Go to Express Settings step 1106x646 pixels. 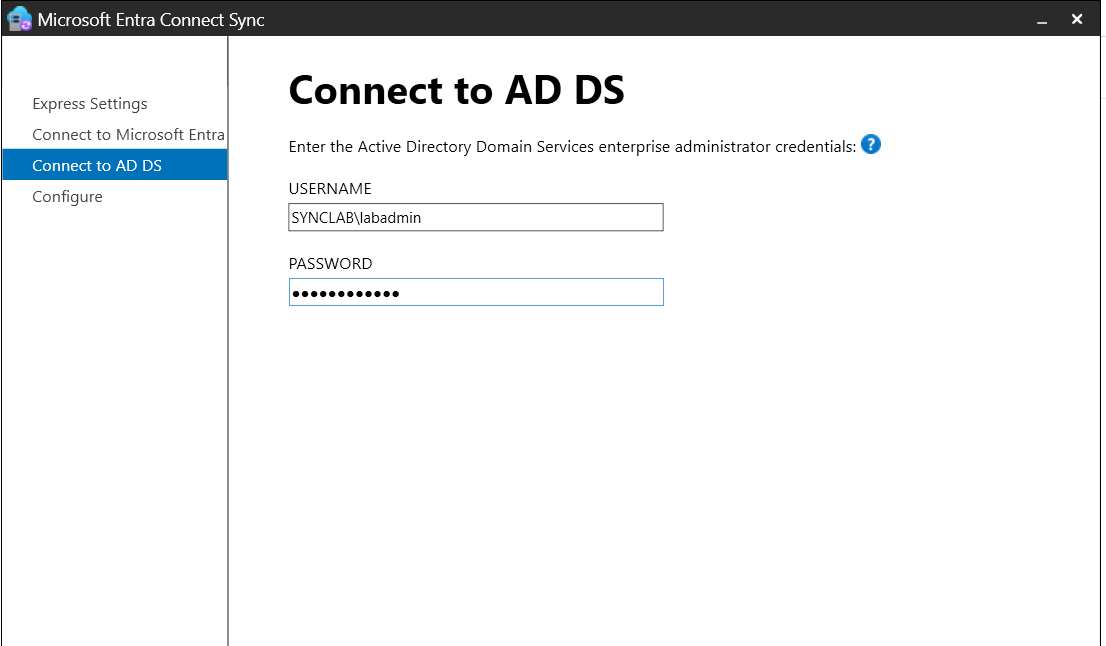90,104
